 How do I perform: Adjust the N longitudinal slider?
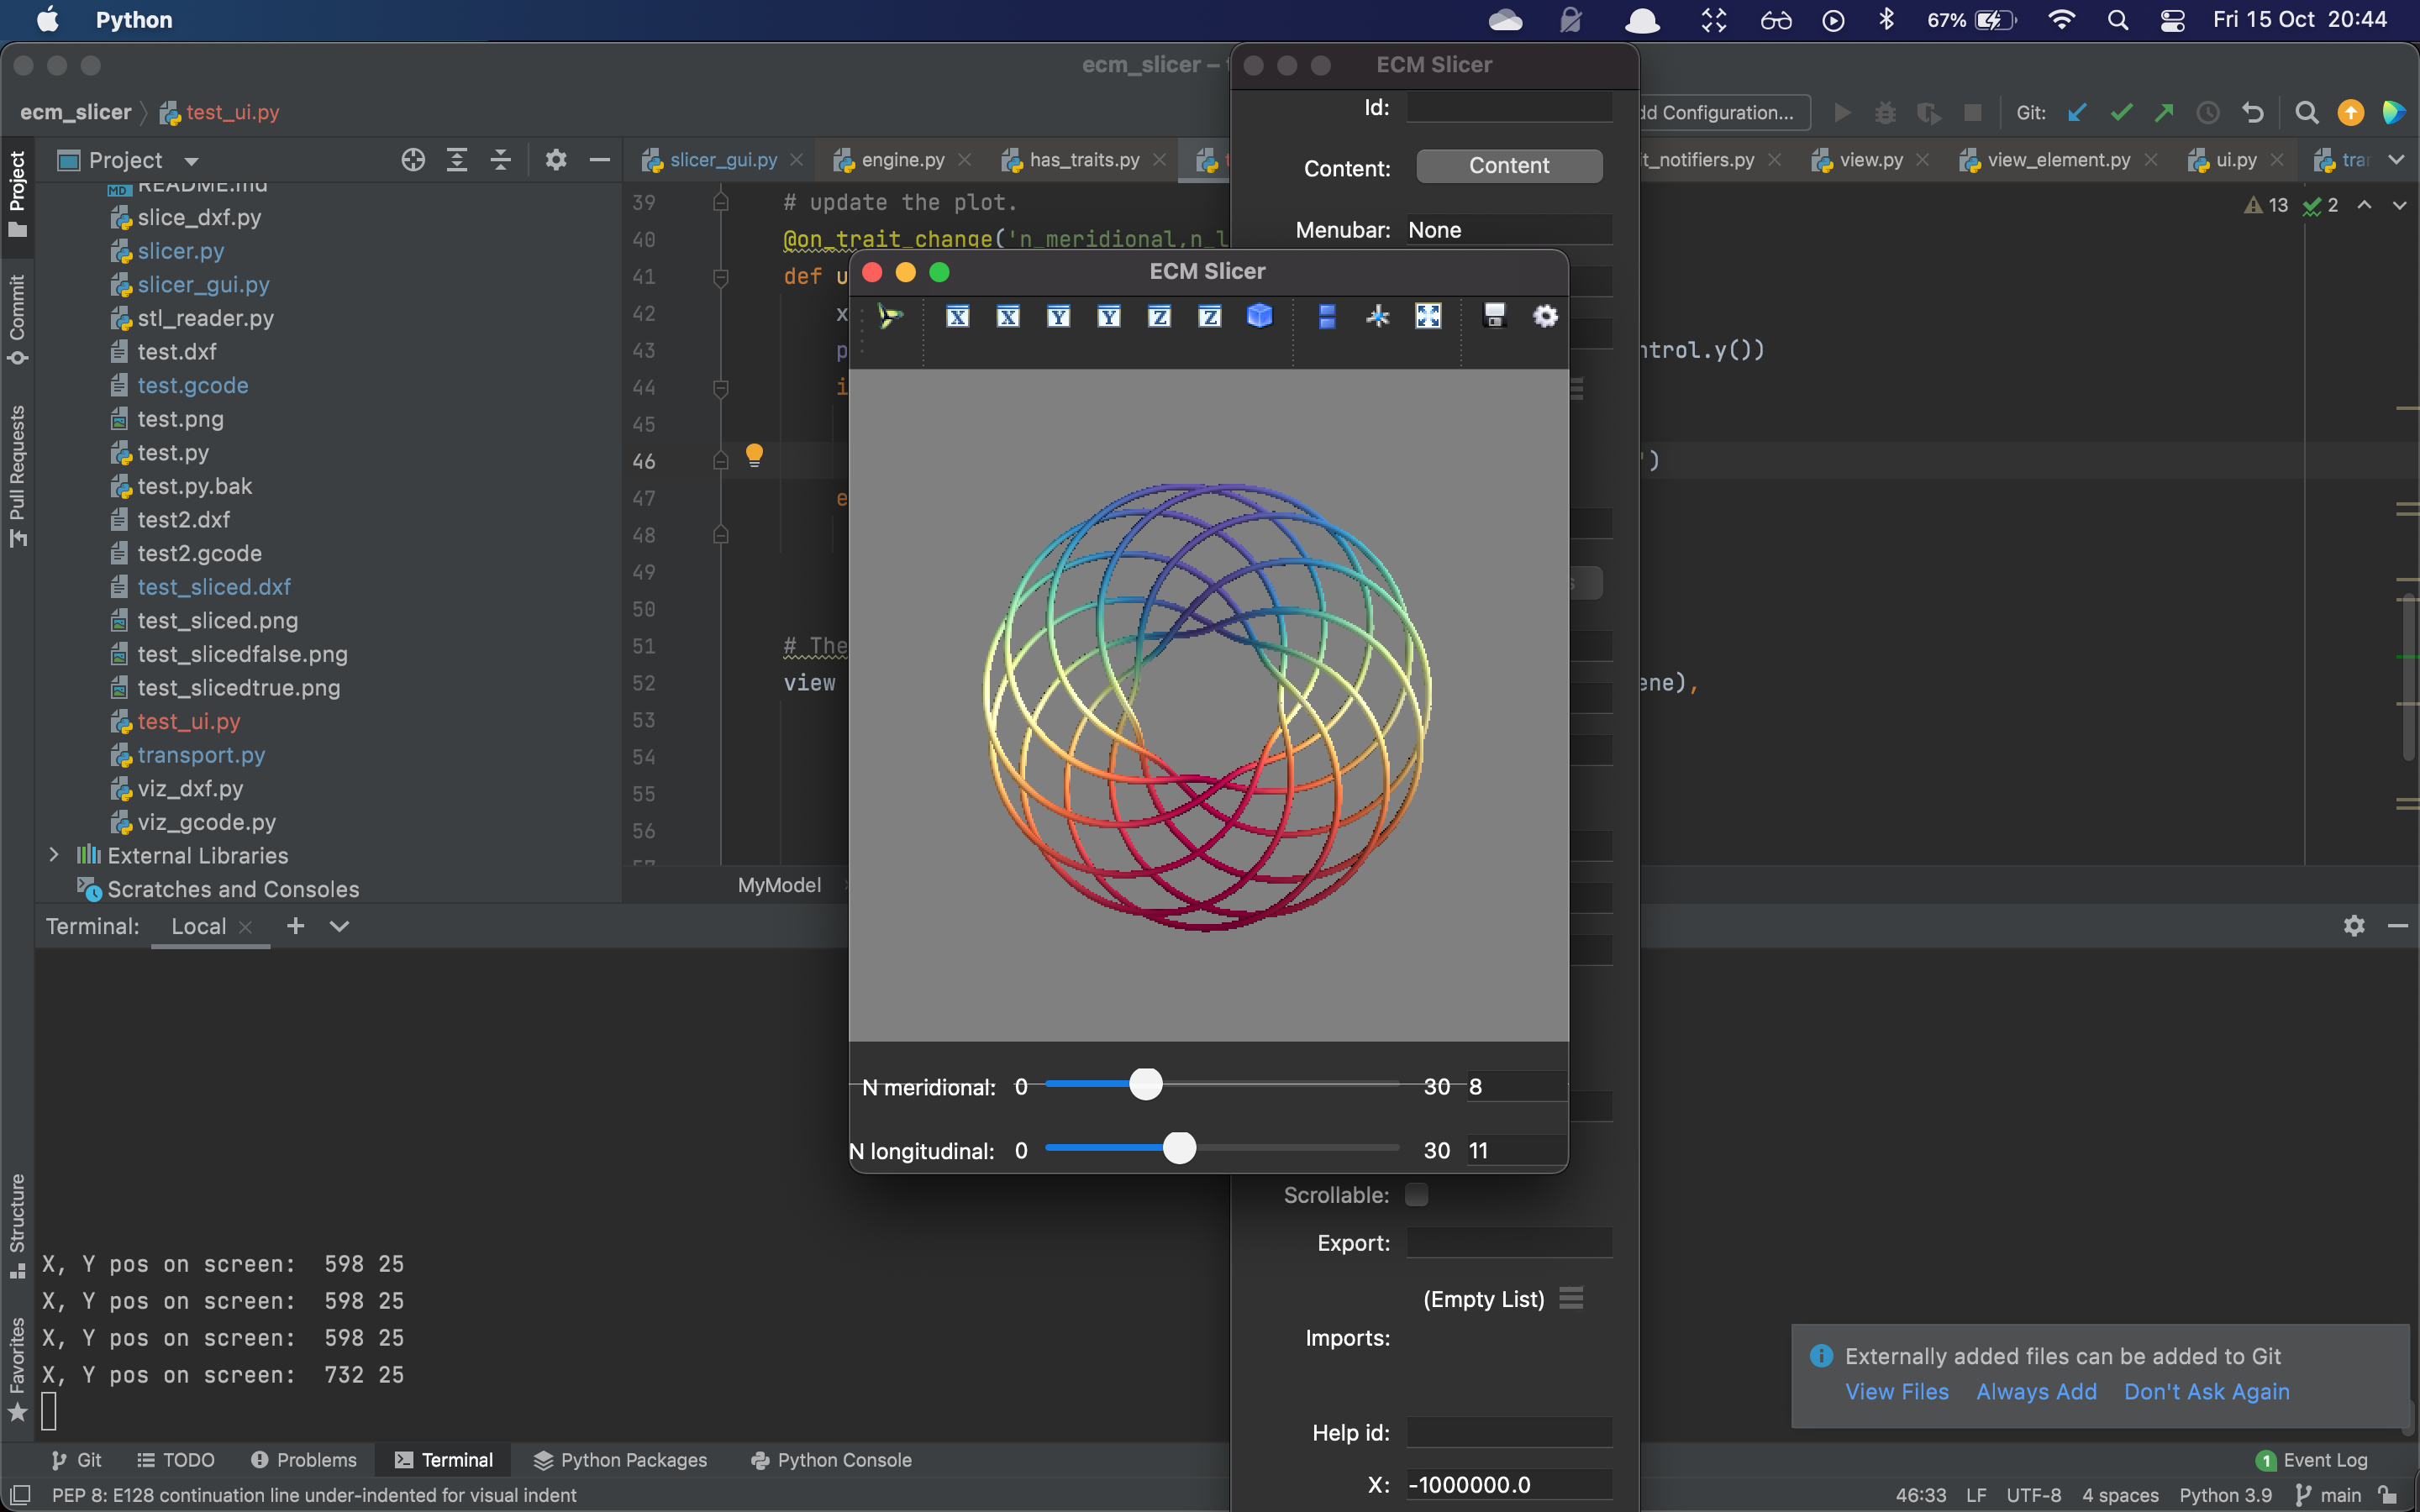pos(1180,1150)
